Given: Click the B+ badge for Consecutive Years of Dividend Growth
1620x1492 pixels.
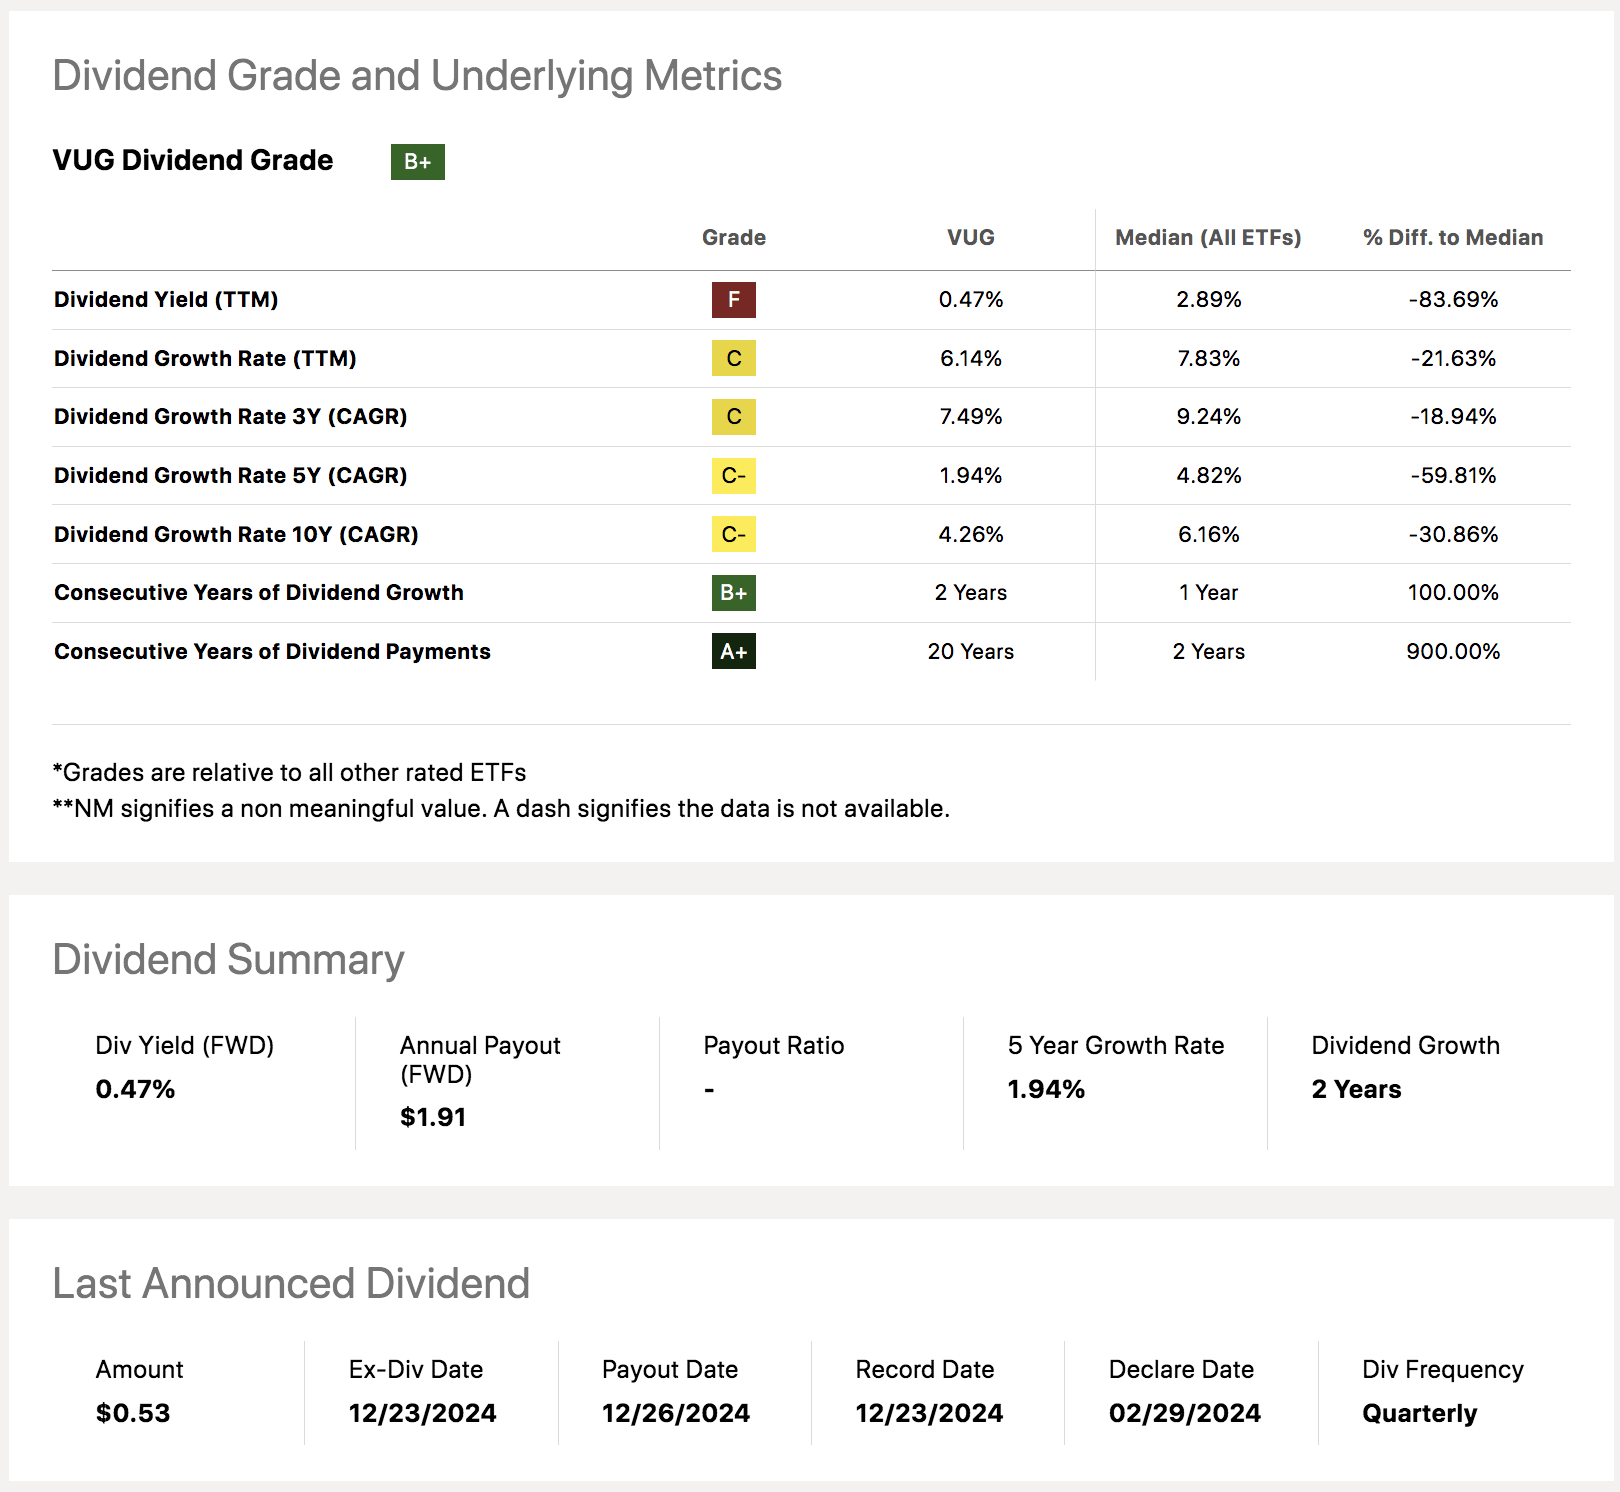Looking at the screenshot, I should click(733, 593).
